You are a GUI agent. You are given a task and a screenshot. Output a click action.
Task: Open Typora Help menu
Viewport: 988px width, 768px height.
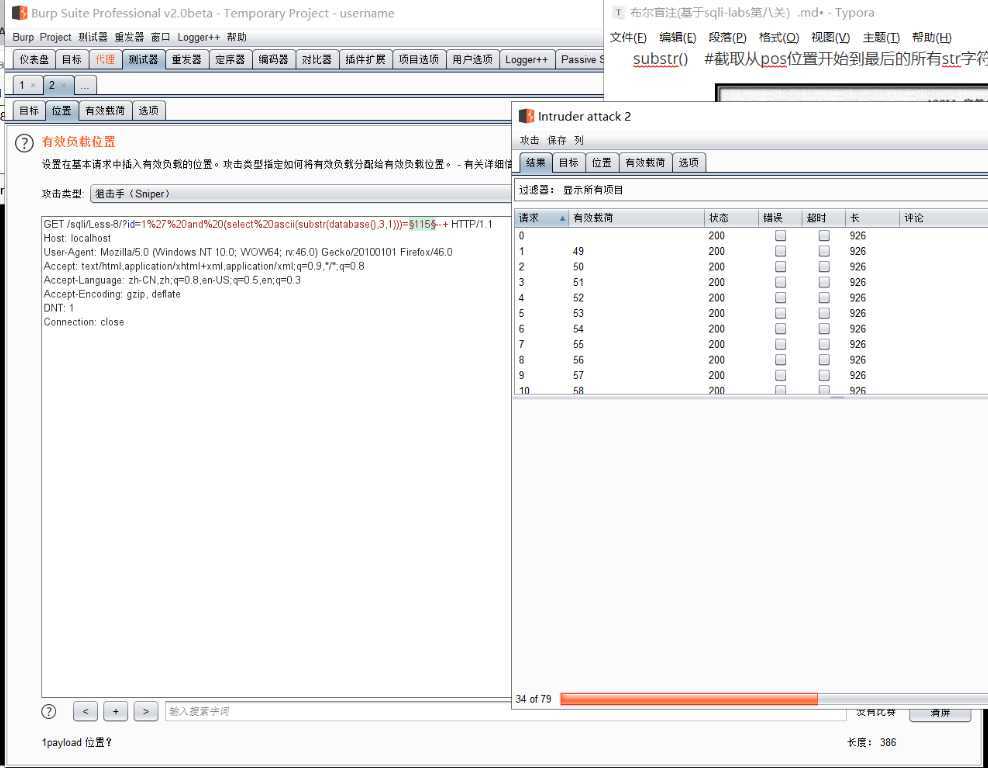pyautogui.click(x=932, y=37)
